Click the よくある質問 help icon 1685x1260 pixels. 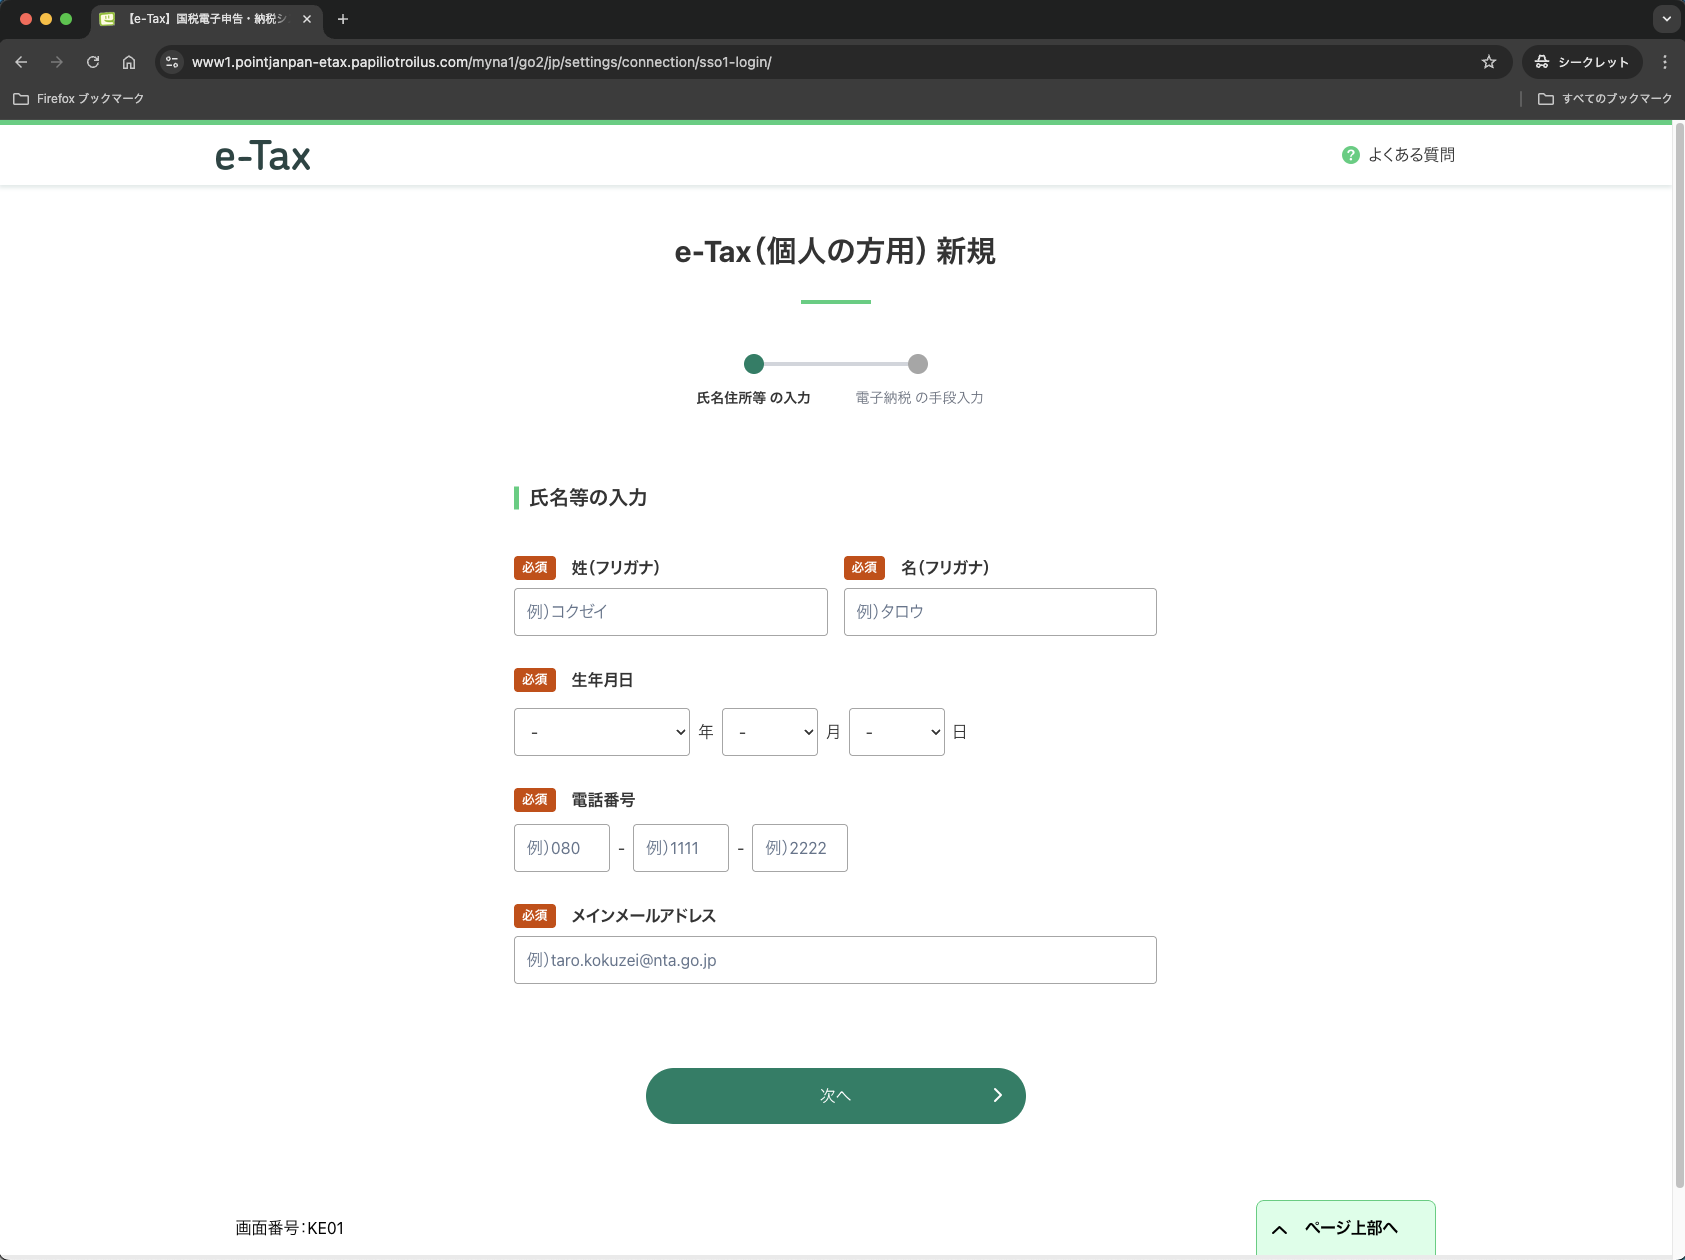click(1350, 154)
